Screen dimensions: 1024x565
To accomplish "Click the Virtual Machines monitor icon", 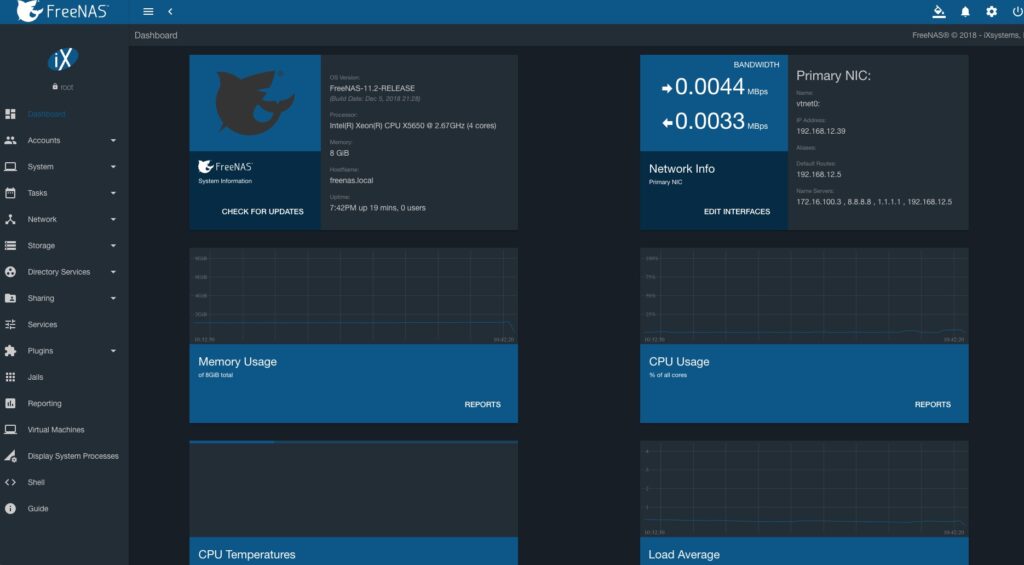I will pyautogui.click(x=10, y=430).
